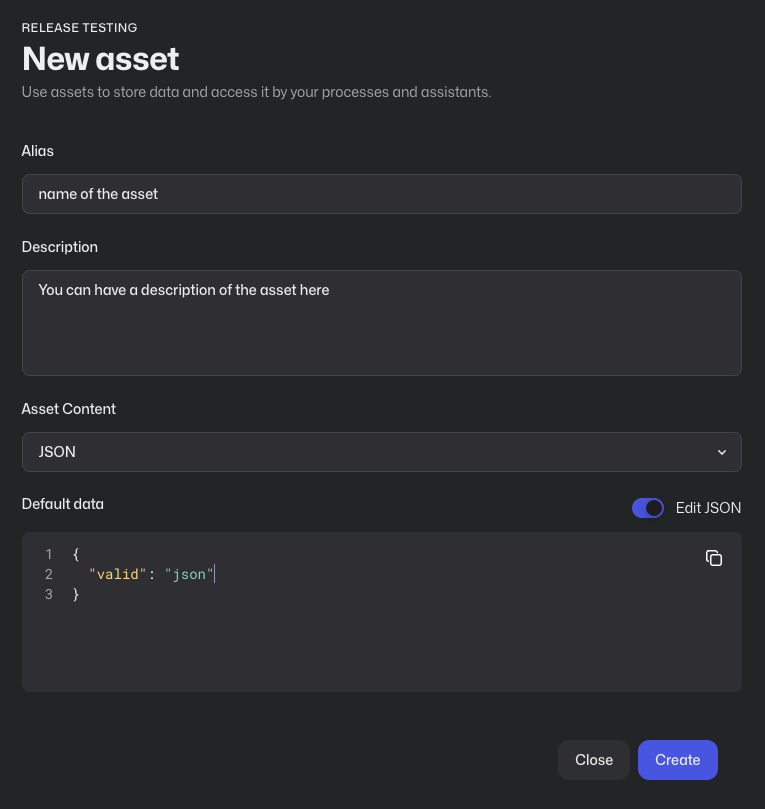Viewport: 765px width, 809px height.
Task: Click the Asset Content label
Action: [69, 409]
